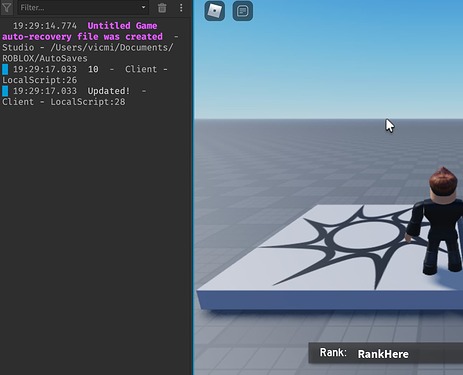The width and height of the screenshot is (463, 375).
Task: Click the '10' output value
Action: 93,69
